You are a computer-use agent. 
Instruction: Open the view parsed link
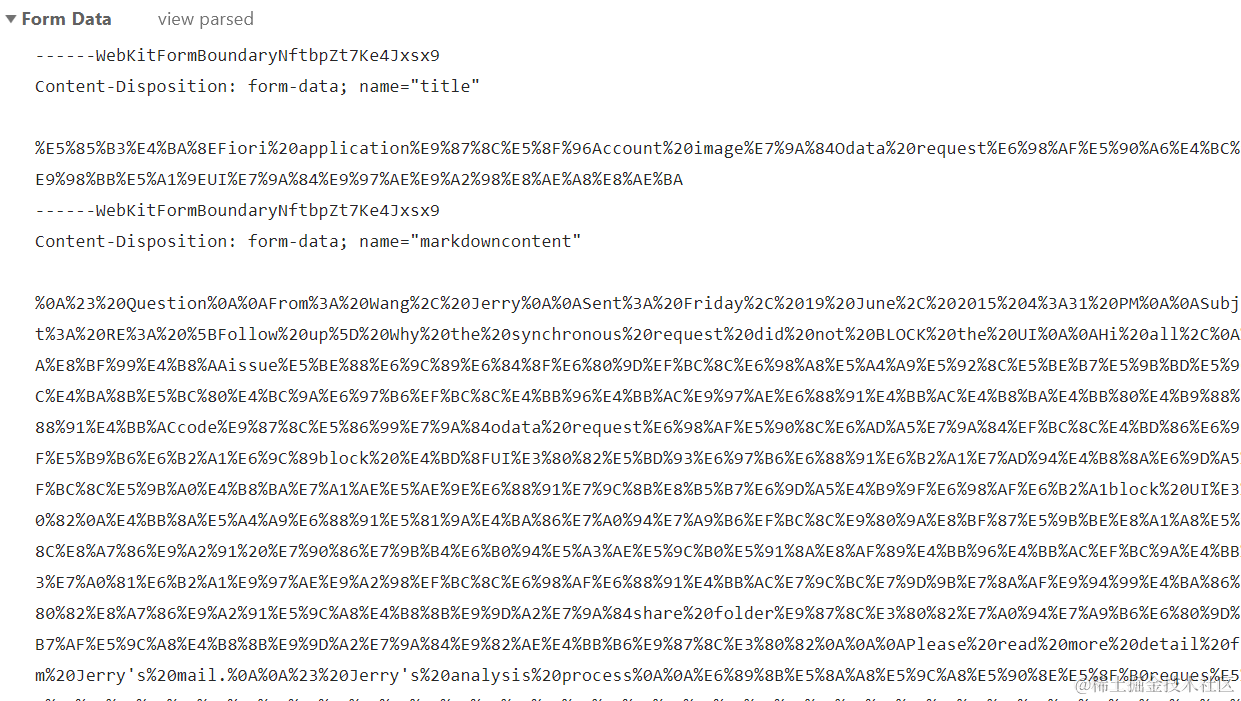[205, 19]
